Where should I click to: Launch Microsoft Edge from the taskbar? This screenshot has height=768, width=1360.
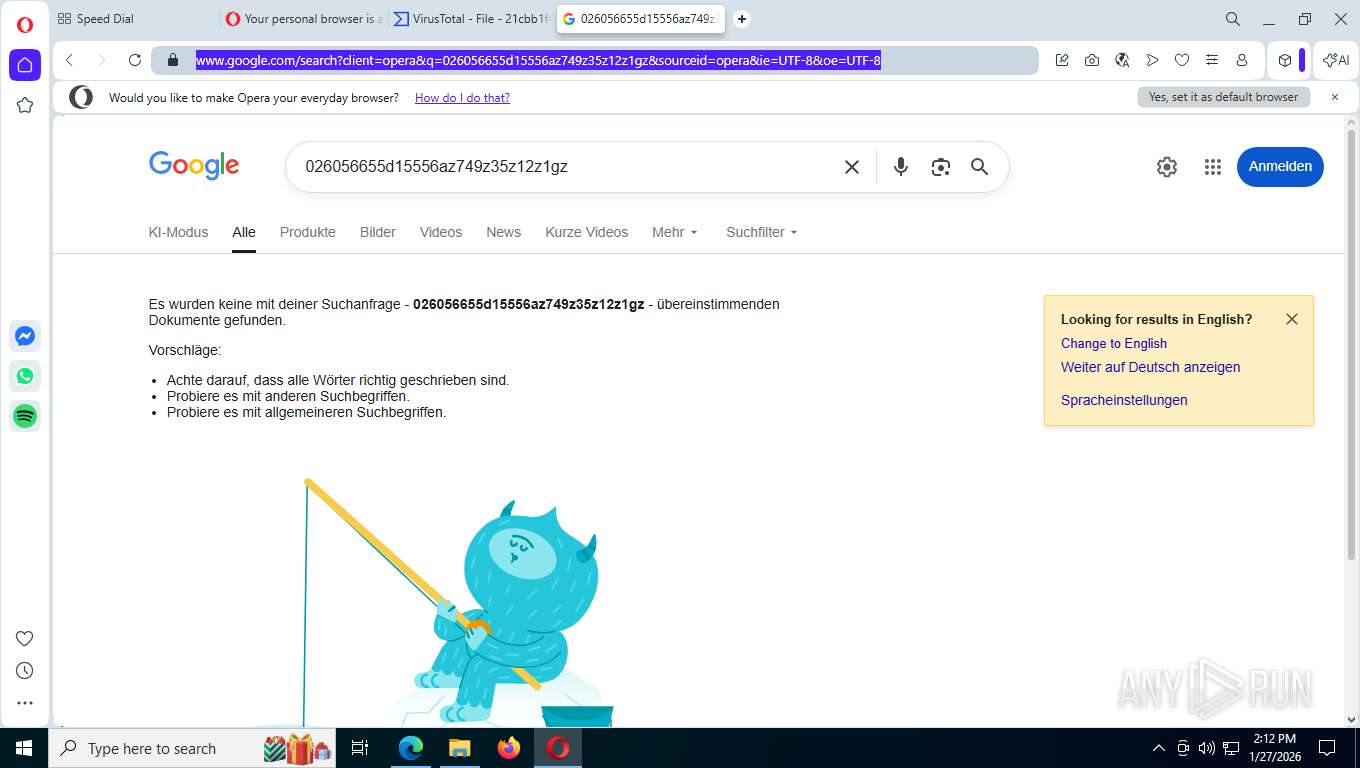click(410, 748)
